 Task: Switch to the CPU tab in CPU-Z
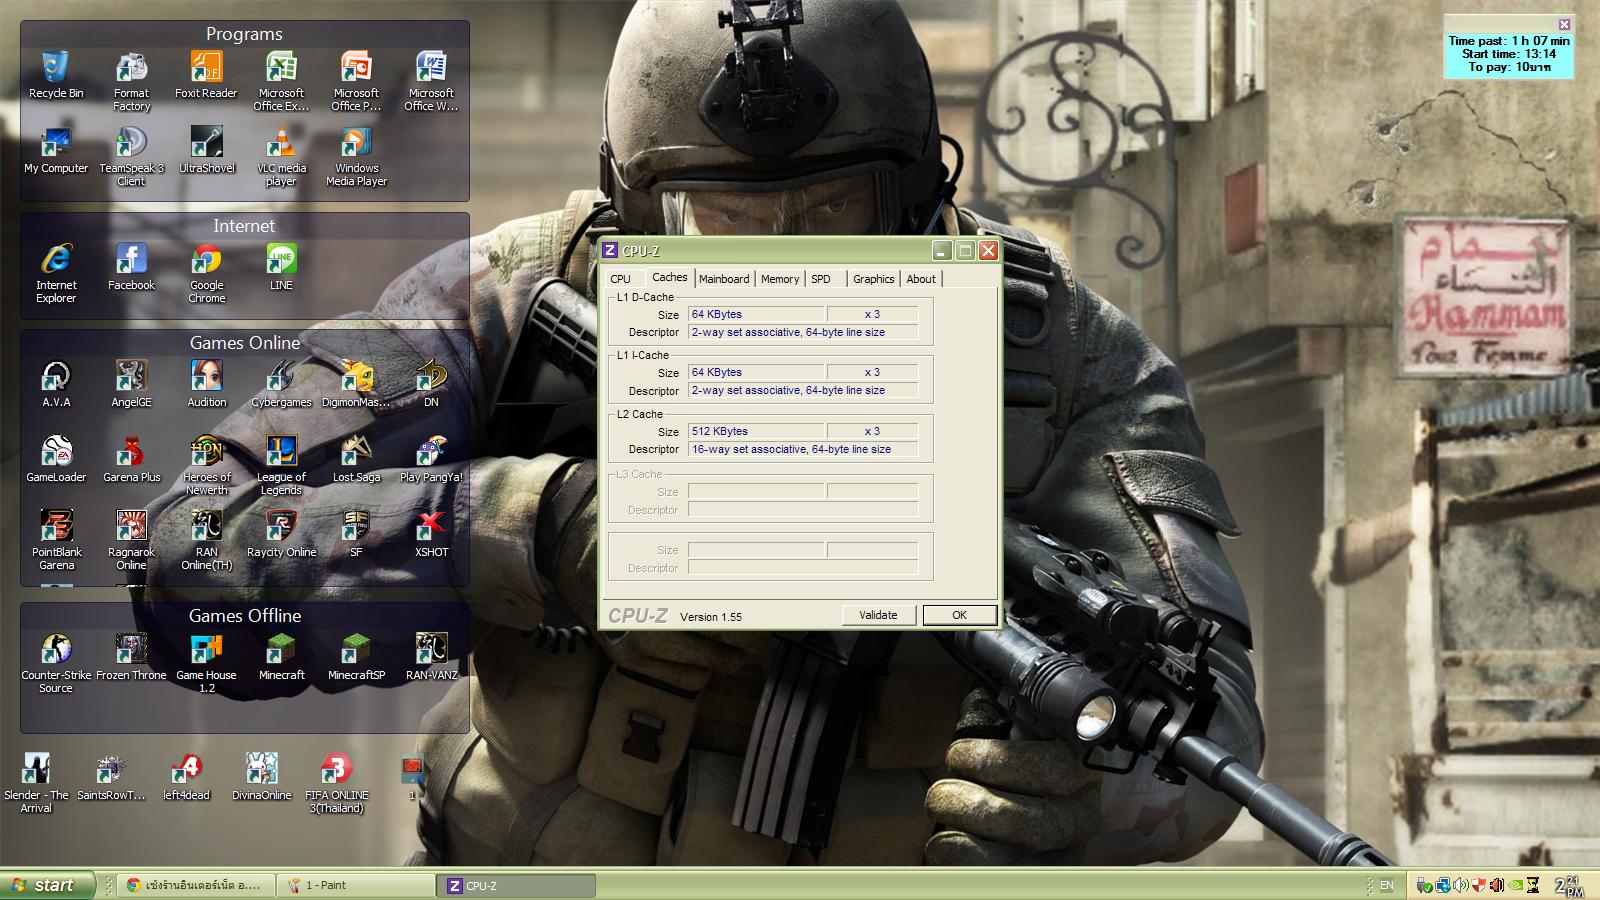(x=620, y=279)
